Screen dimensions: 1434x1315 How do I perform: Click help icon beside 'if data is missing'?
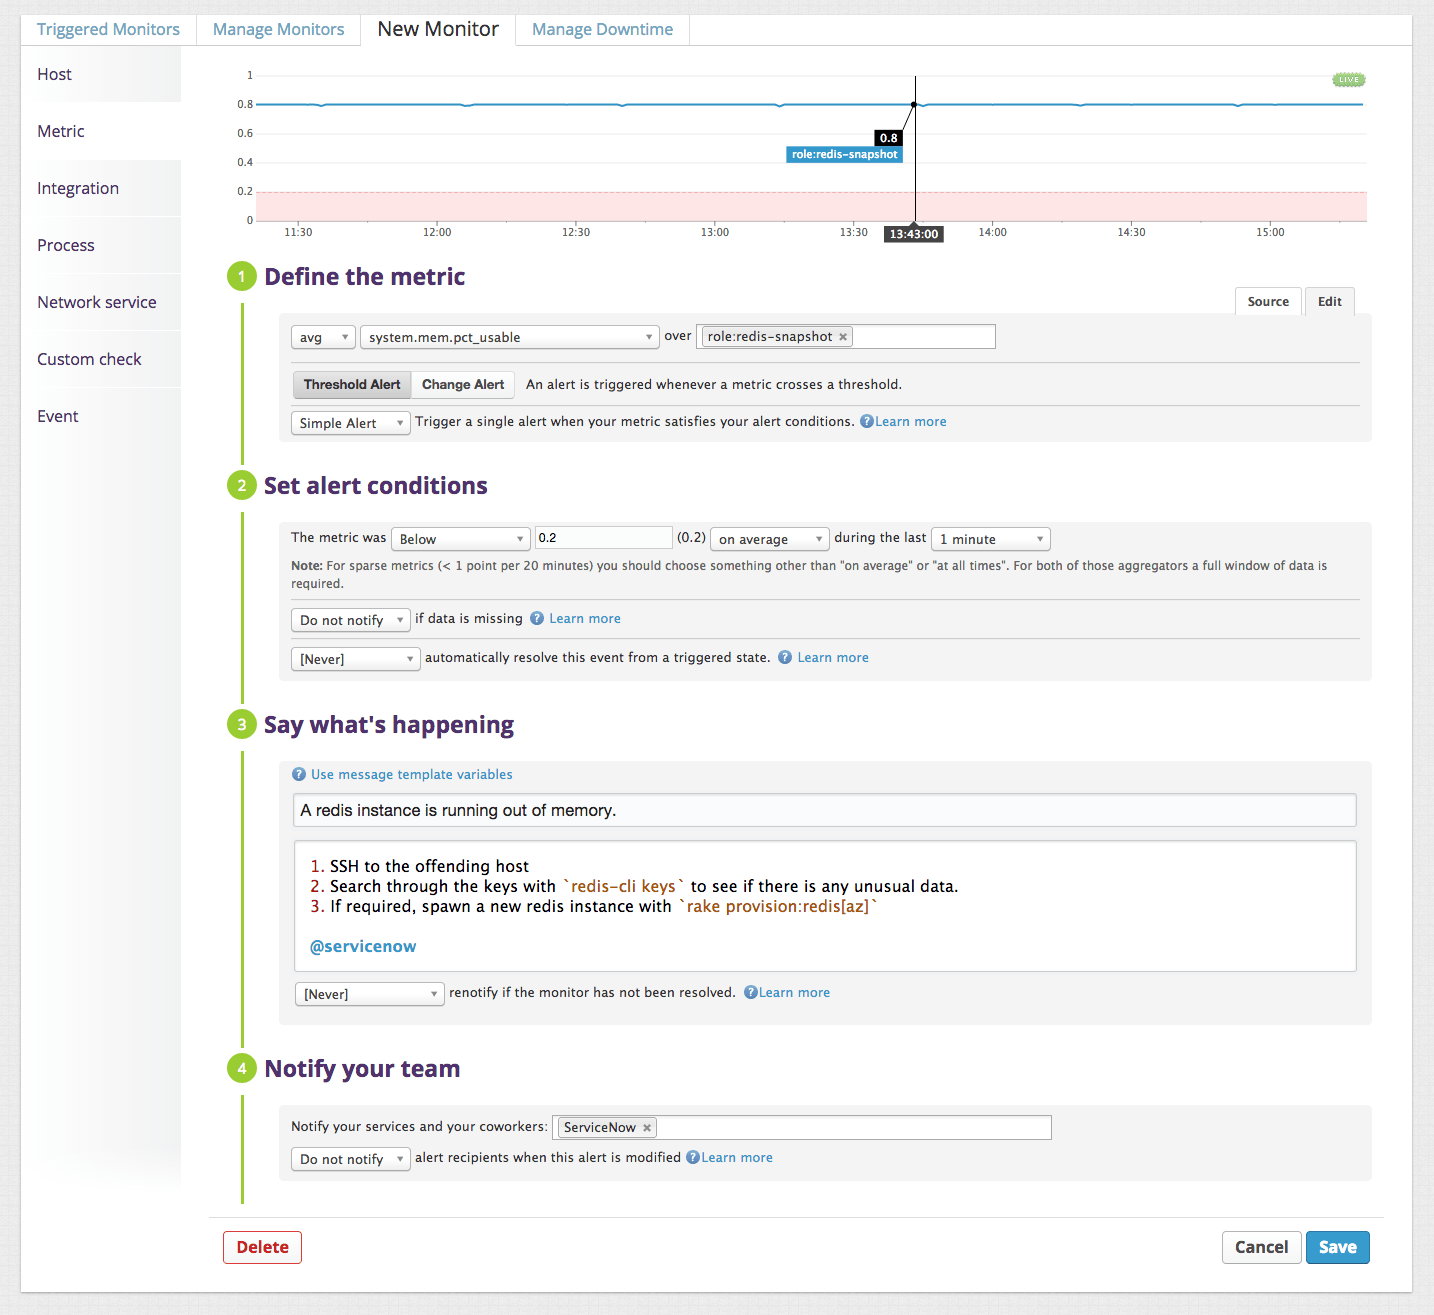pyautogui.click(x=537, y=619)
